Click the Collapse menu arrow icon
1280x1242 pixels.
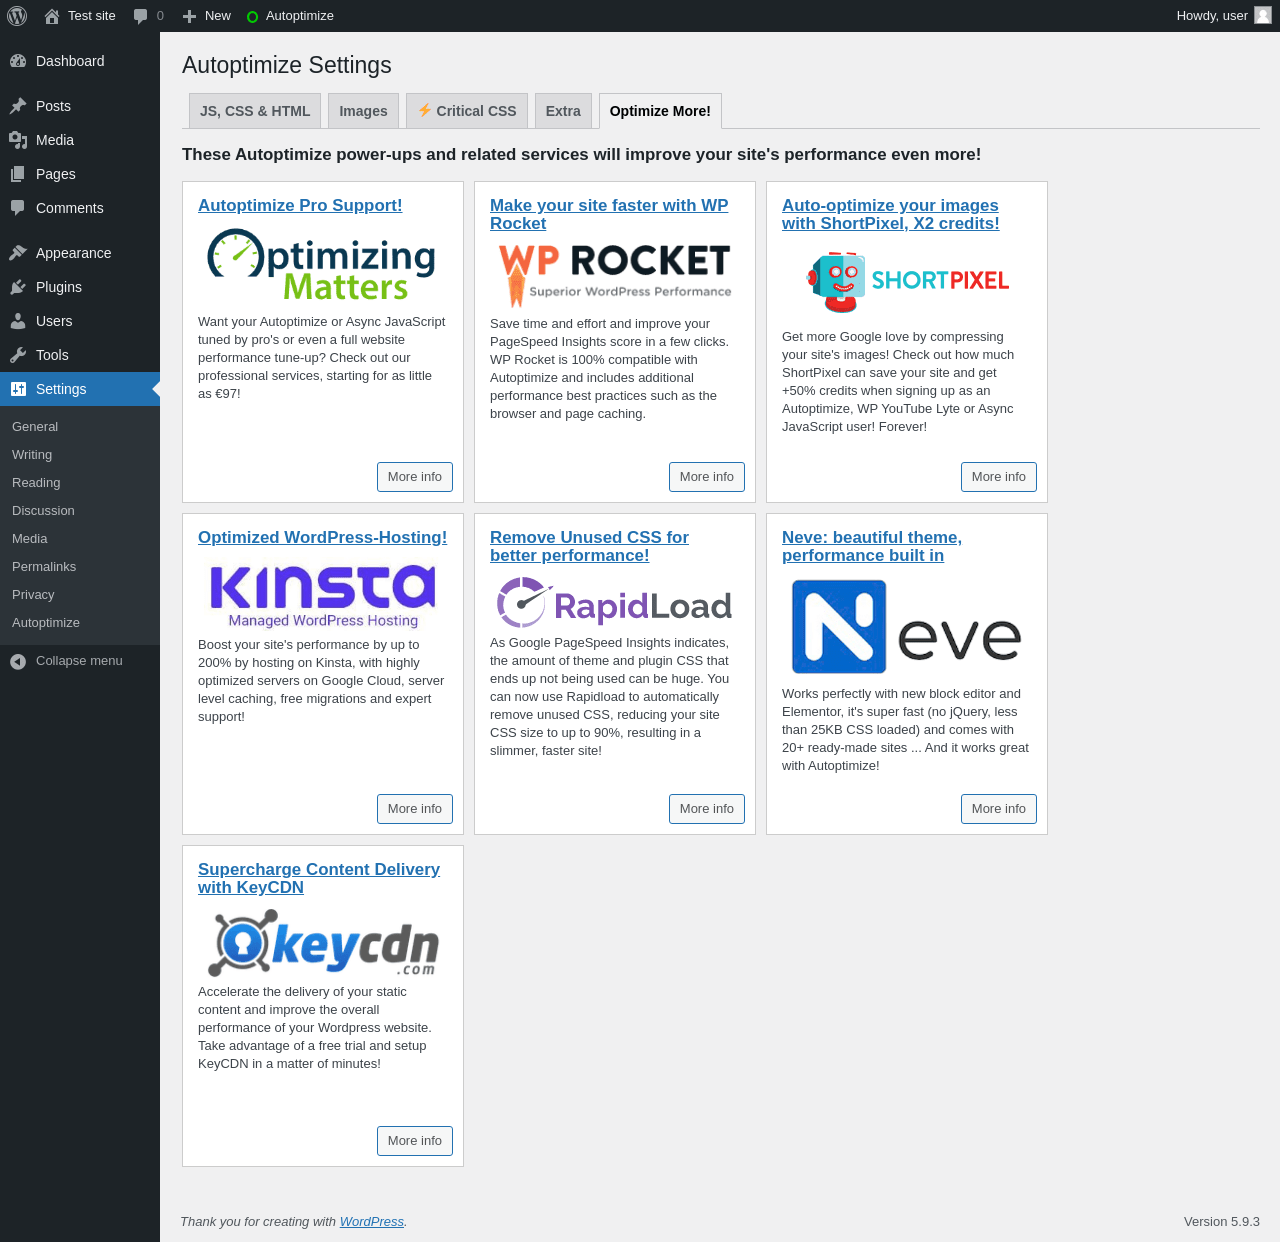click(x=18, y=661)
